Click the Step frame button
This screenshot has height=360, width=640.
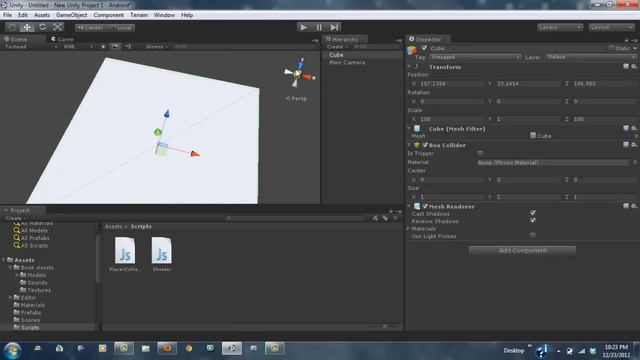tap(334, 27)
